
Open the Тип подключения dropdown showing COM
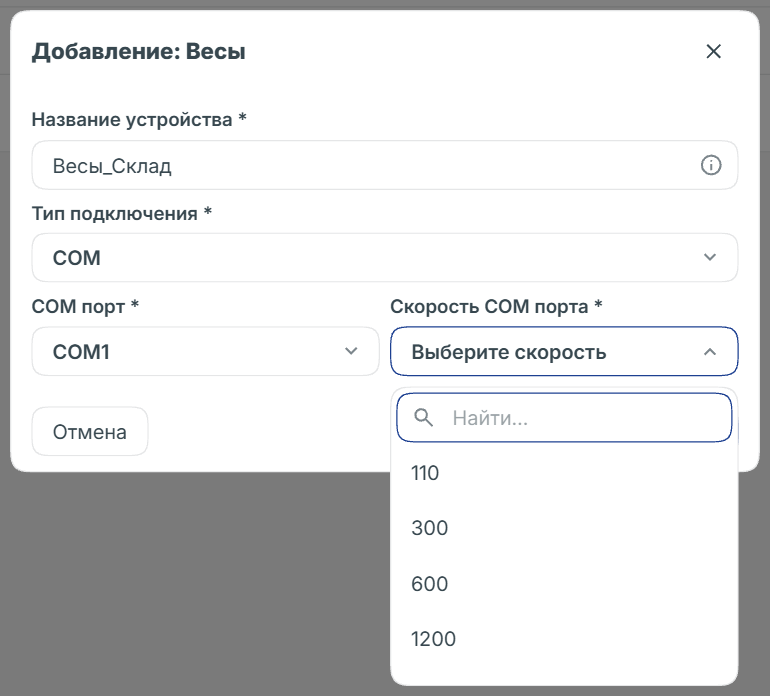385,257
